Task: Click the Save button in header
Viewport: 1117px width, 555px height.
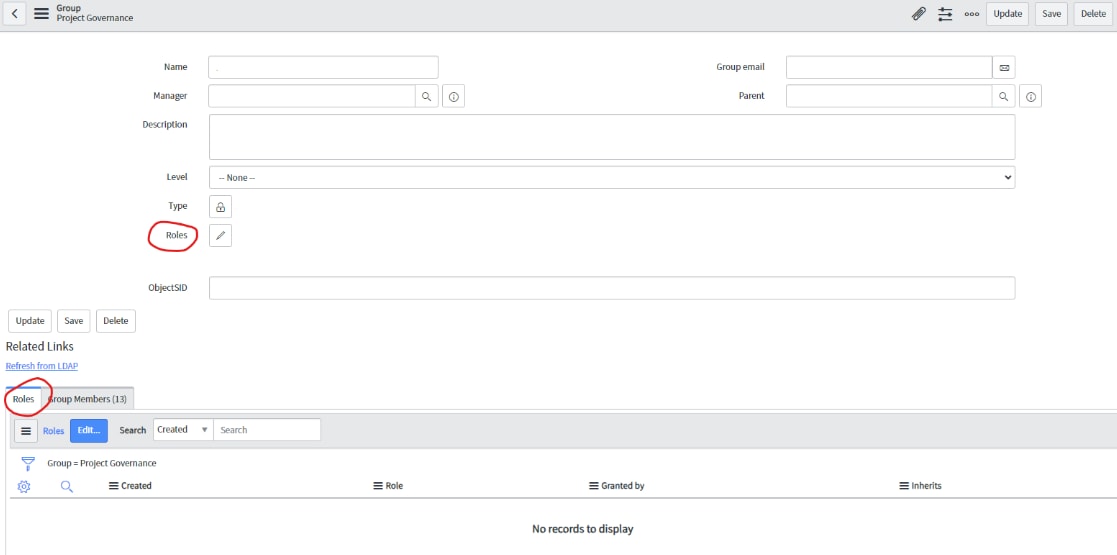Action: point(1051,14)
